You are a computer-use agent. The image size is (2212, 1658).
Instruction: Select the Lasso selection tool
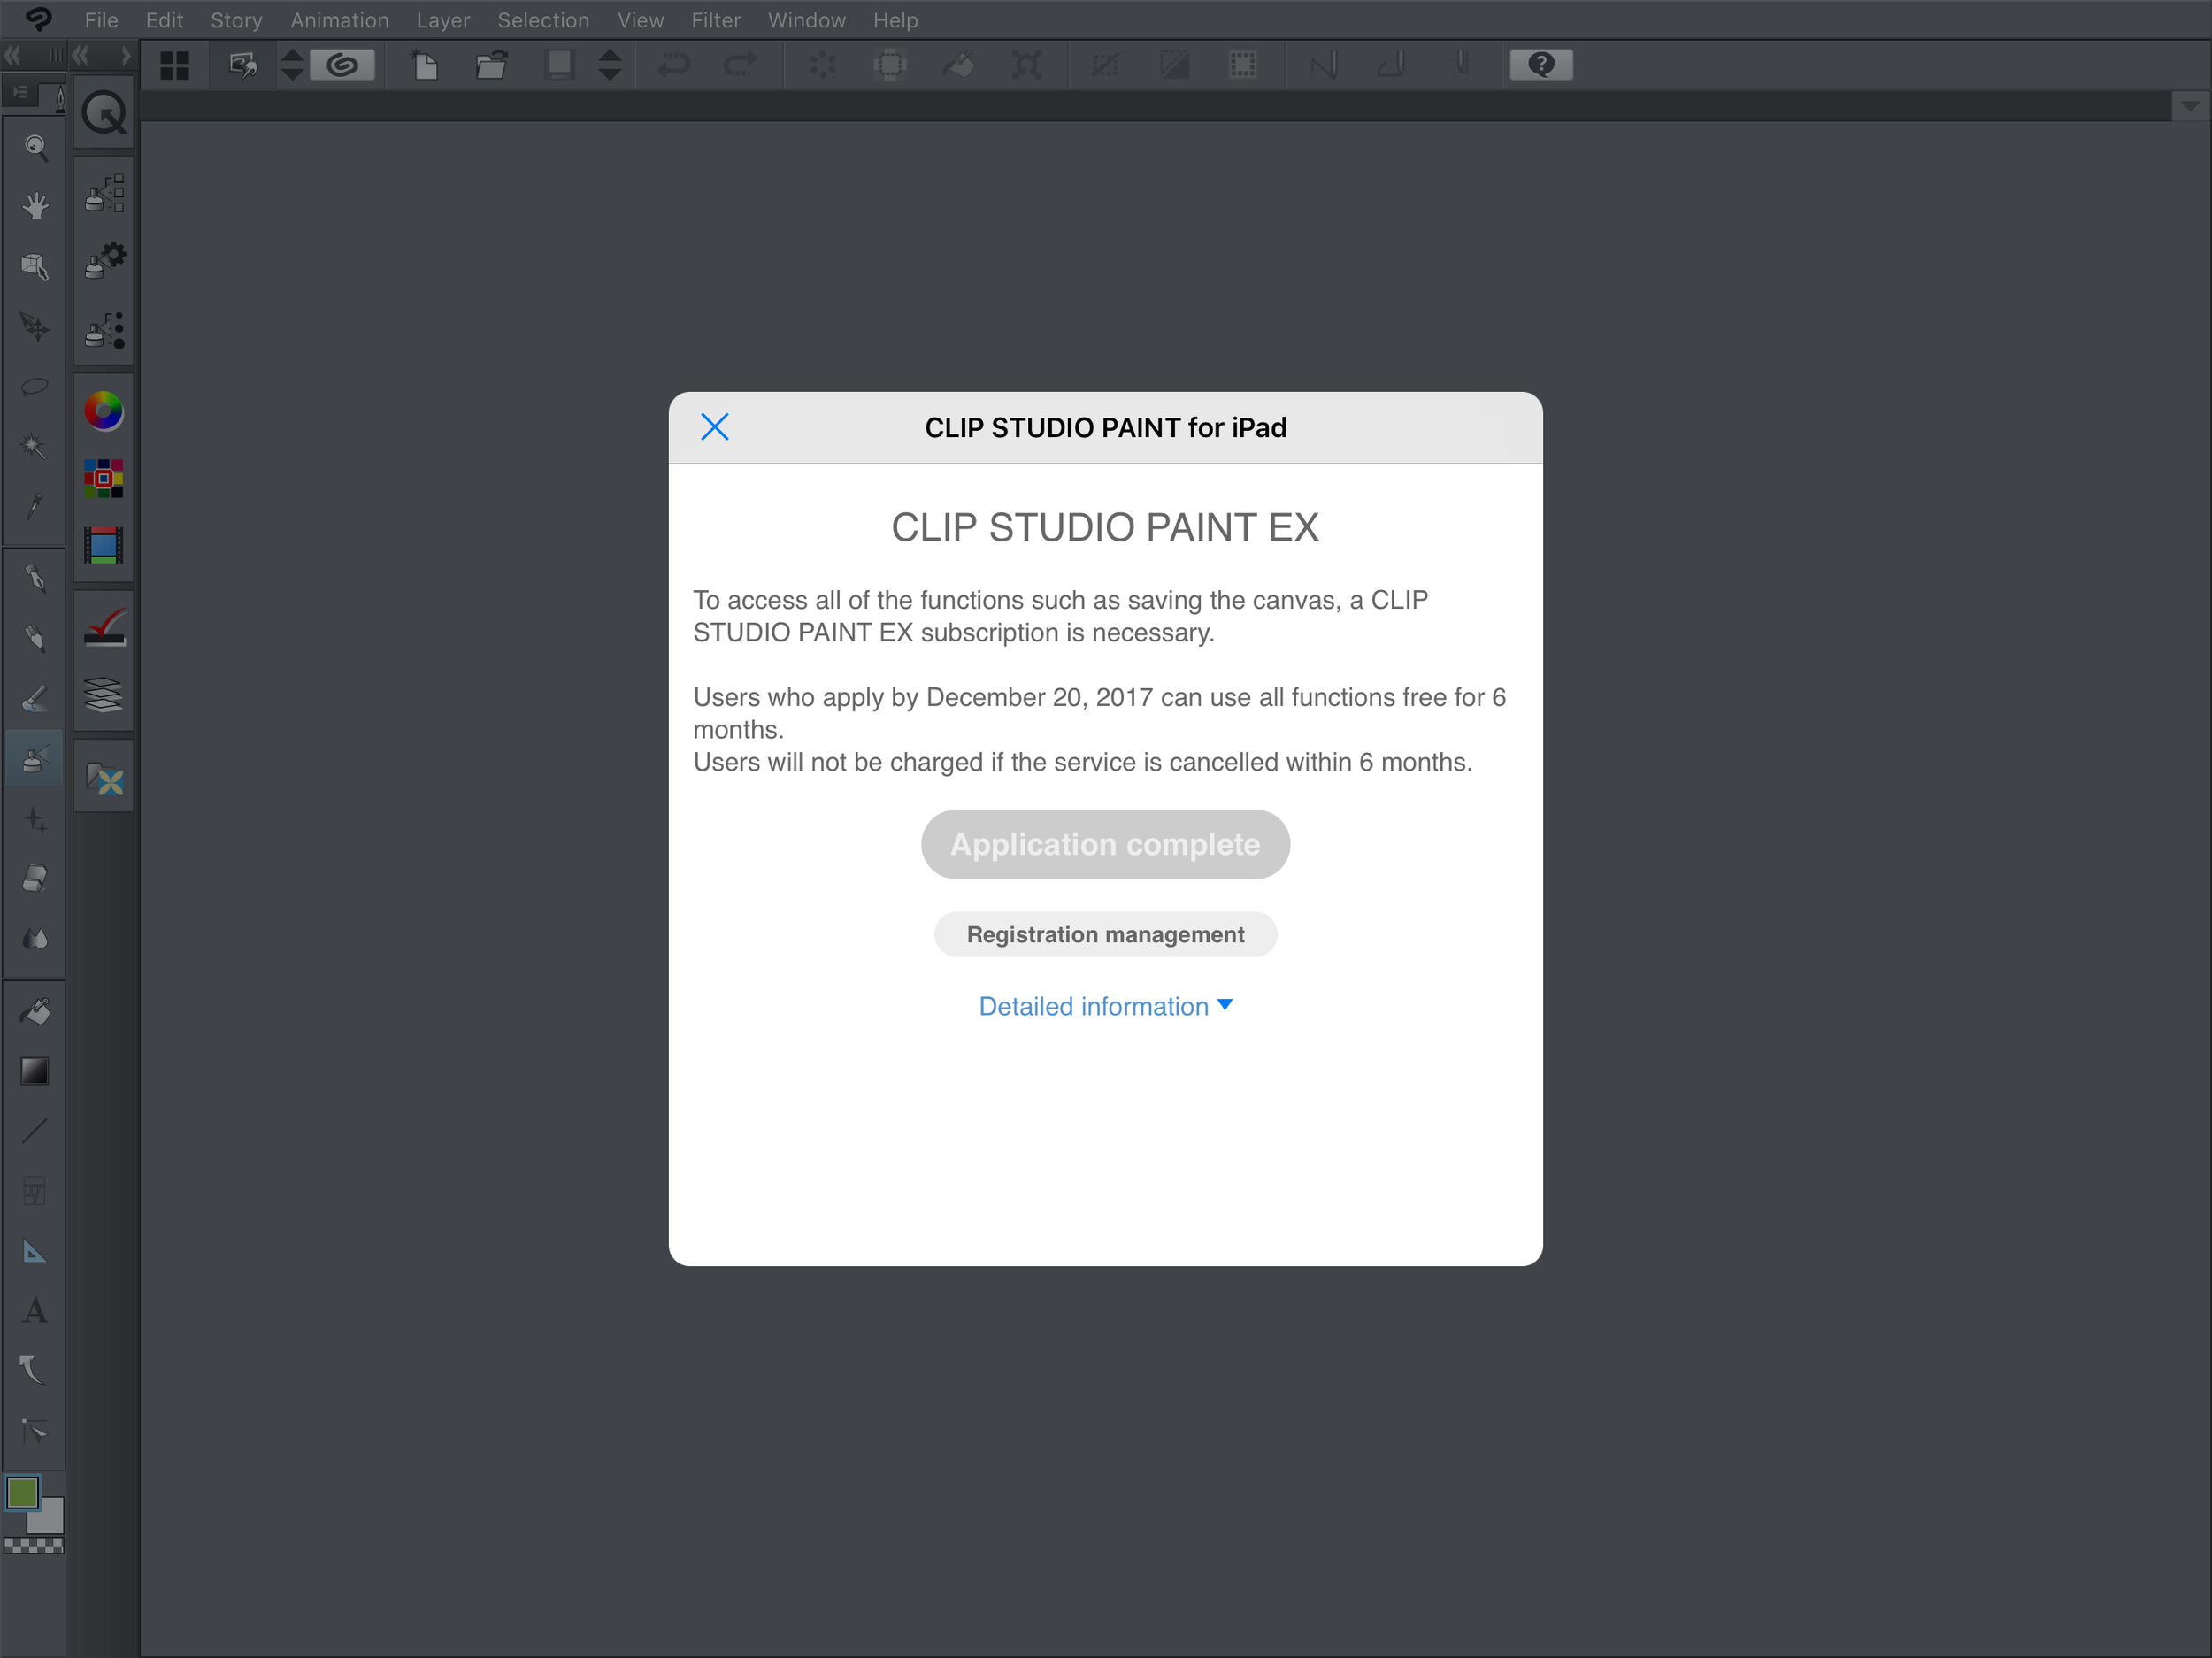pyautogui.click(x=35, y=385)
